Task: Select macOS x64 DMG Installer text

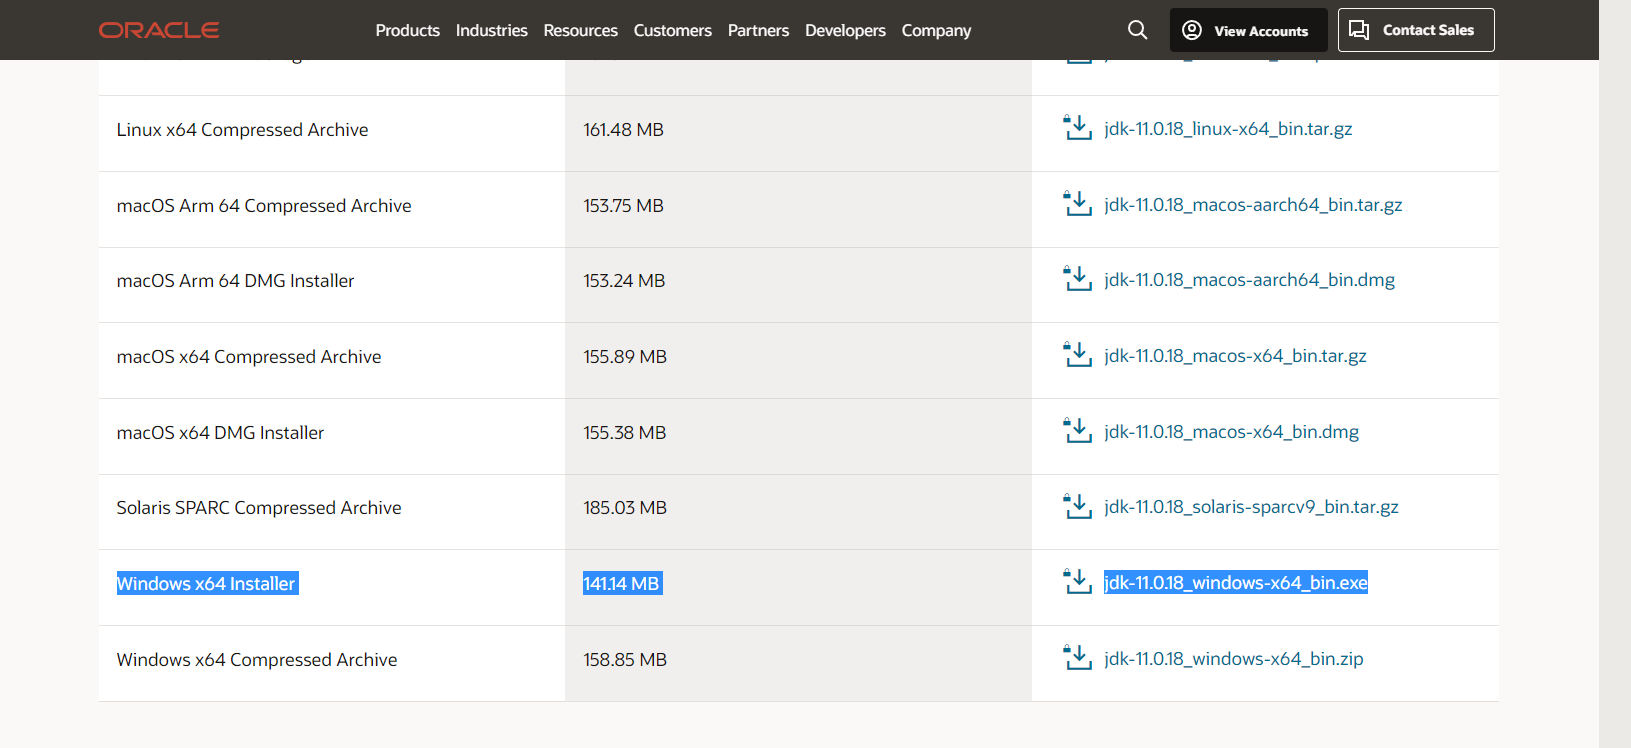Action: pyautogui.click(x=220, y=433)
